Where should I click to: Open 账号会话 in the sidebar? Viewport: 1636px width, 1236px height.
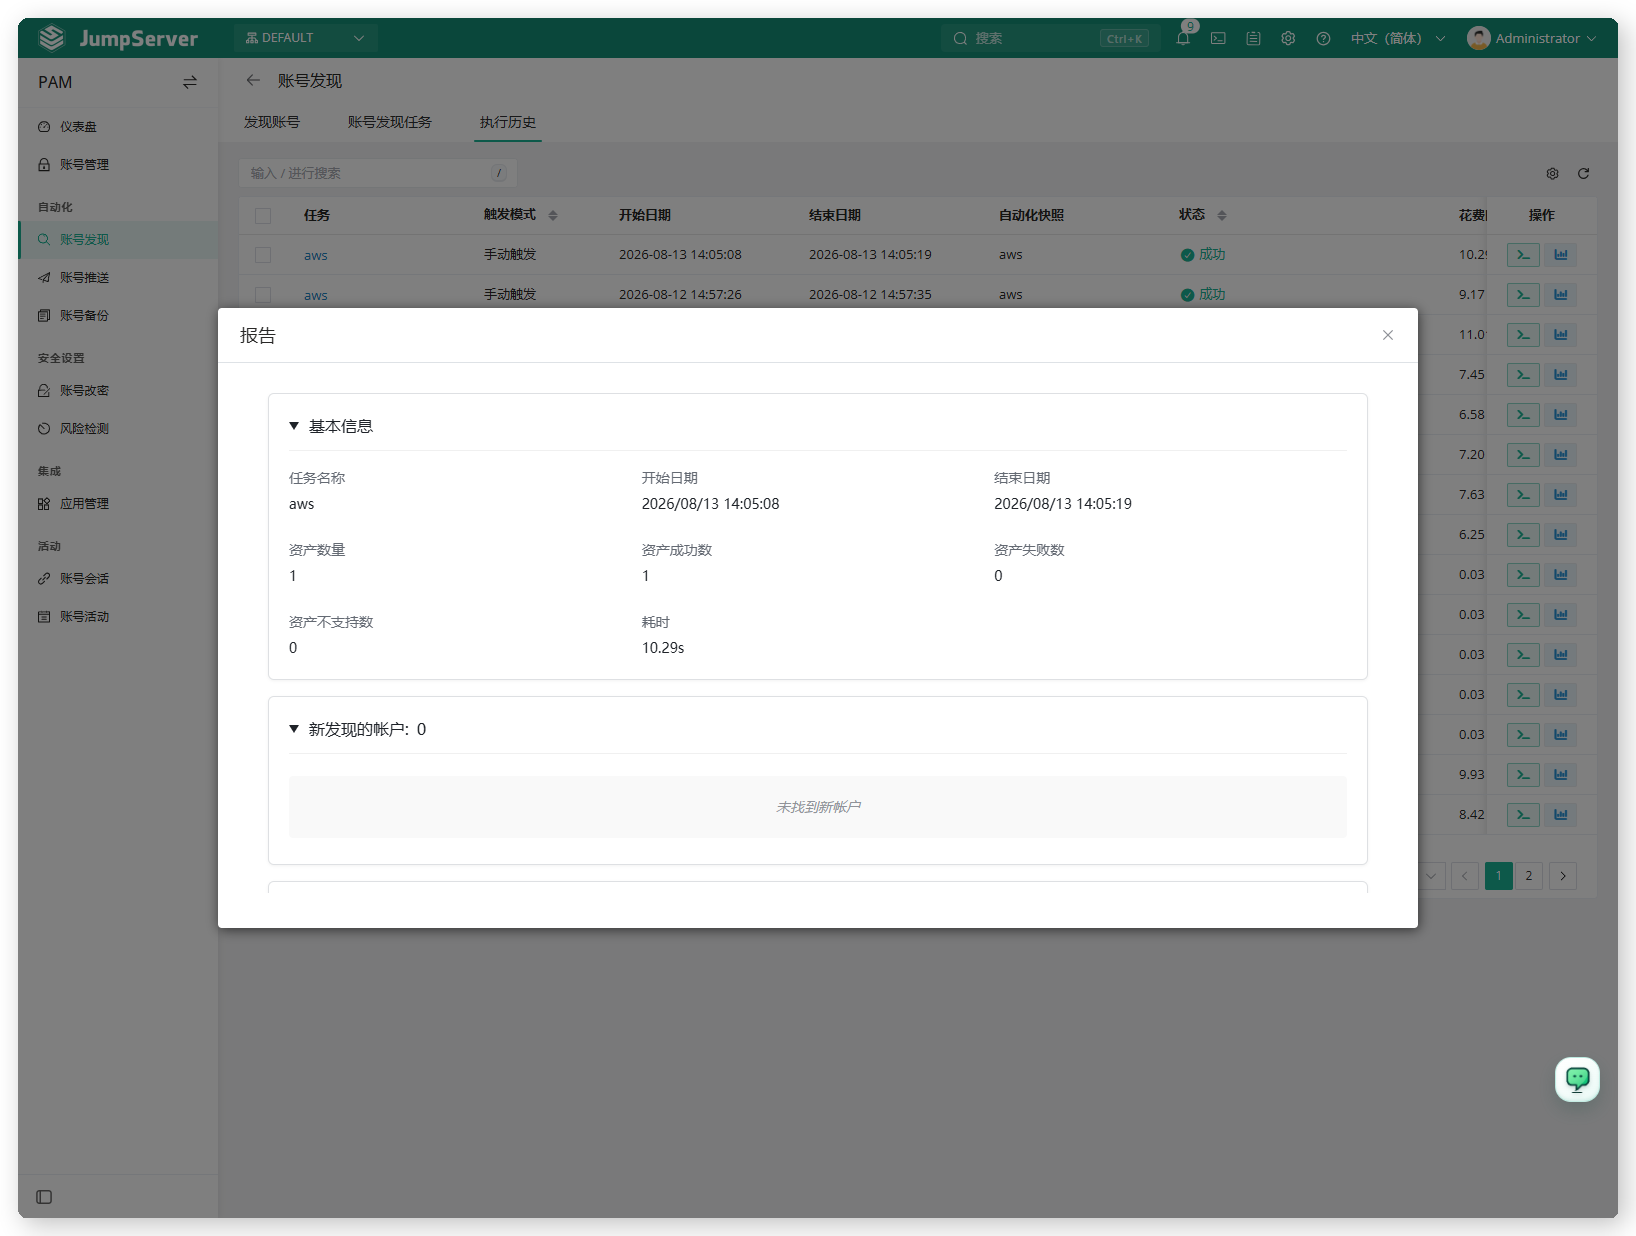118,579
